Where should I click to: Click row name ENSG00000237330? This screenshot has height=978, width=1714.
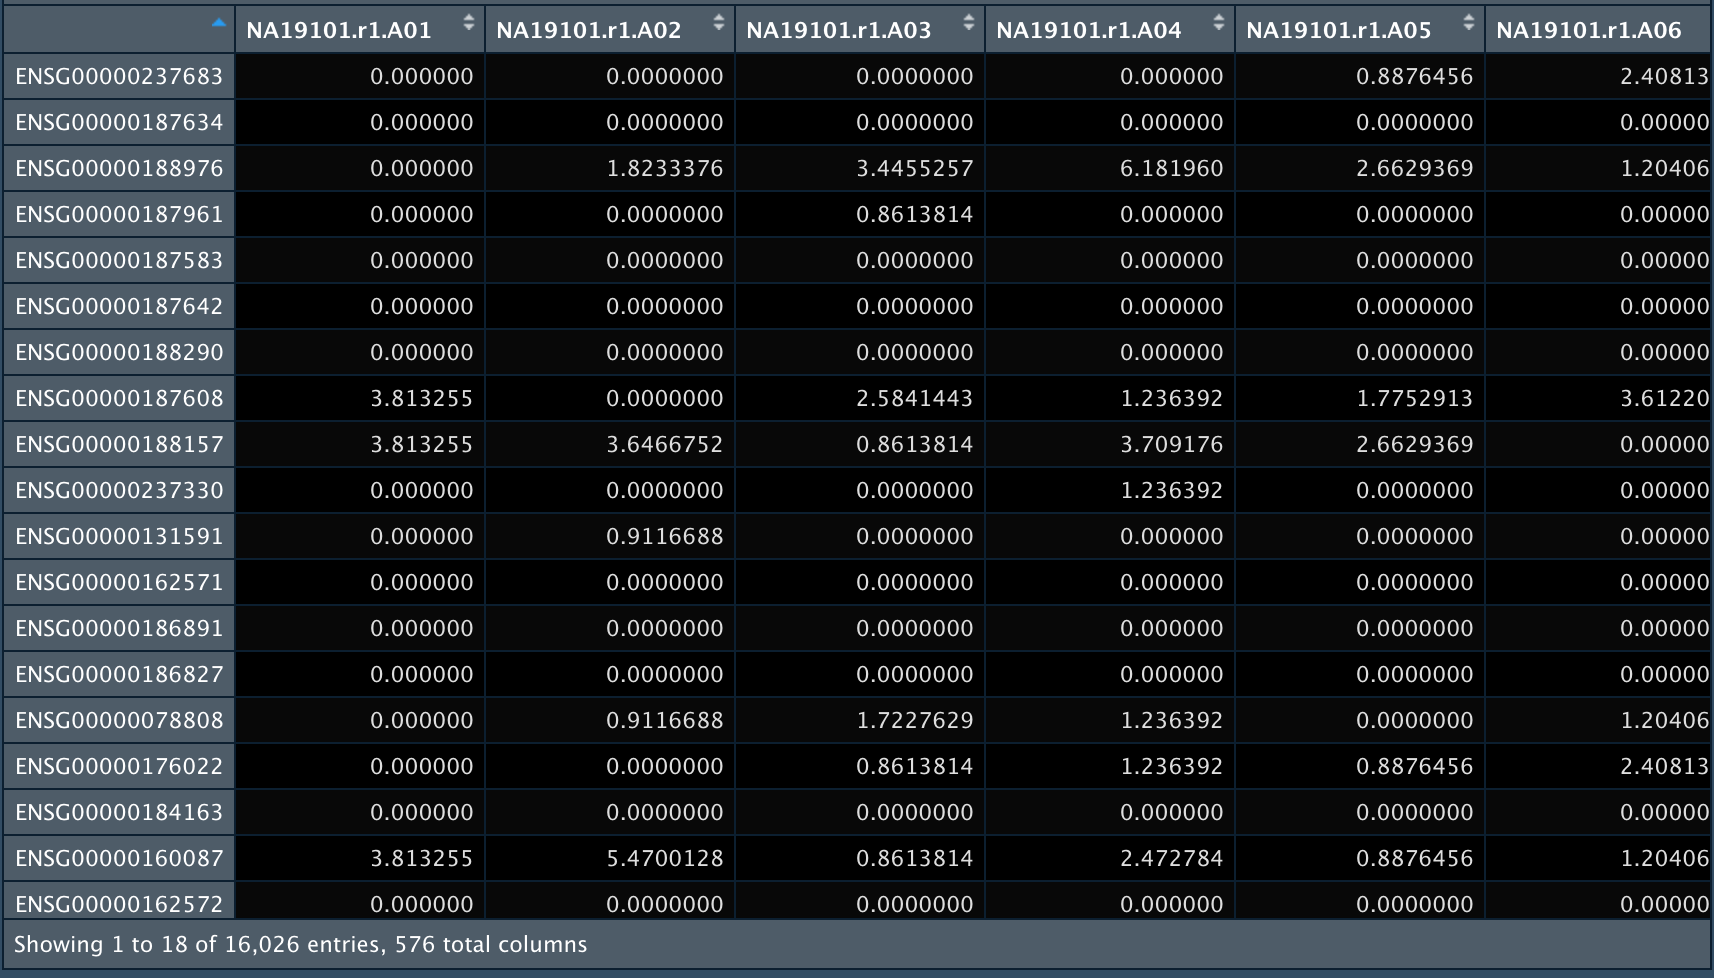pos(119,490)
